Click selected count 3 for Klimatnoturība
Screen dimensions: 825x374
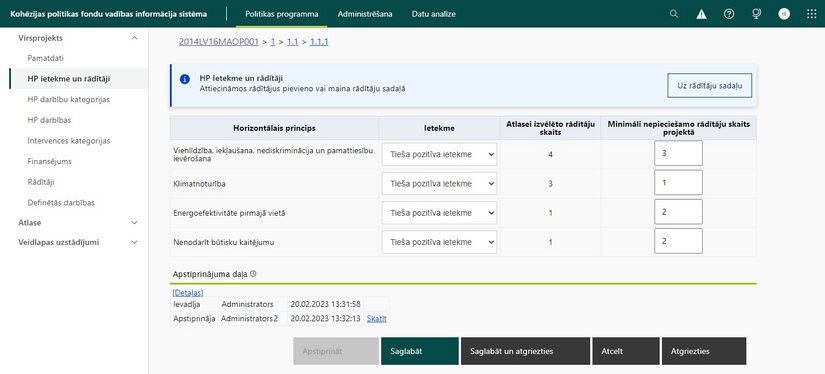550,184
